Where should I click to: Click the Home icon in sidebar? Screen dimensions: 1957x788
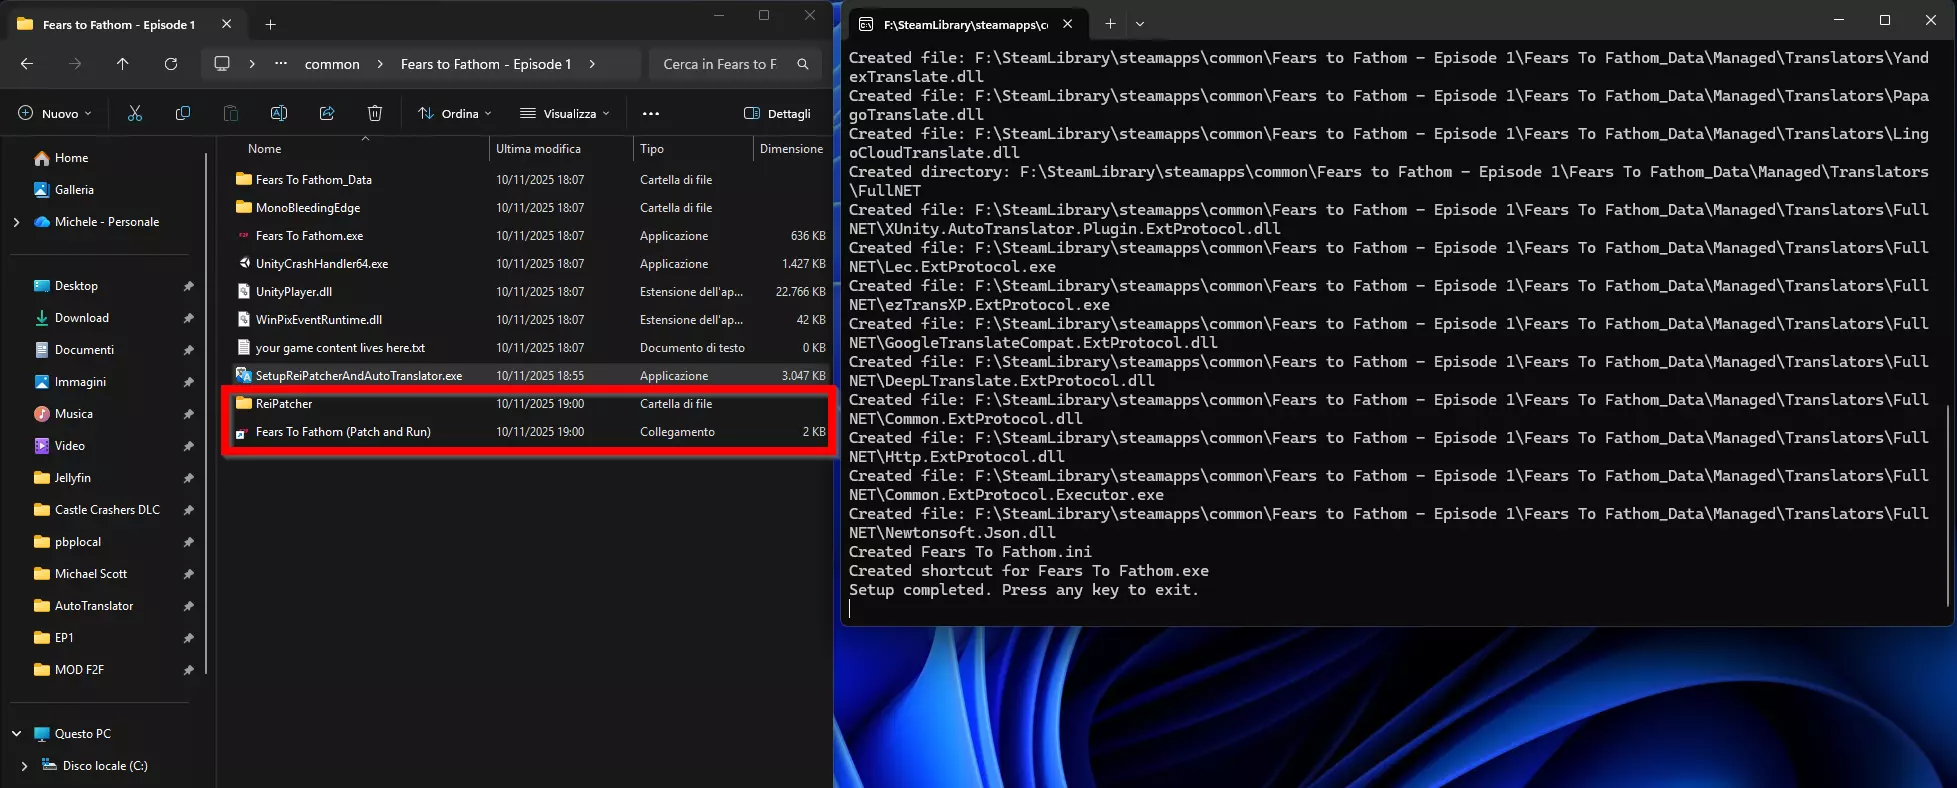click(x=42, y=158)
